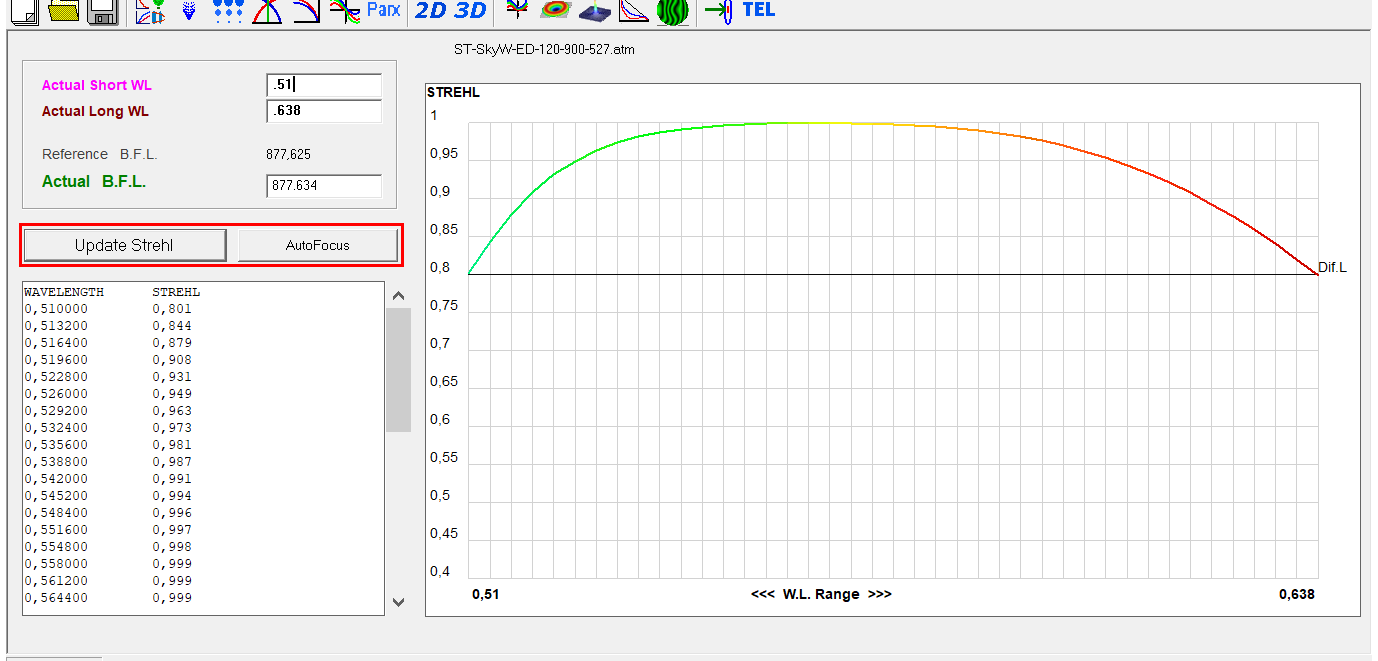Click the list scrollbar up arrow

398,295
